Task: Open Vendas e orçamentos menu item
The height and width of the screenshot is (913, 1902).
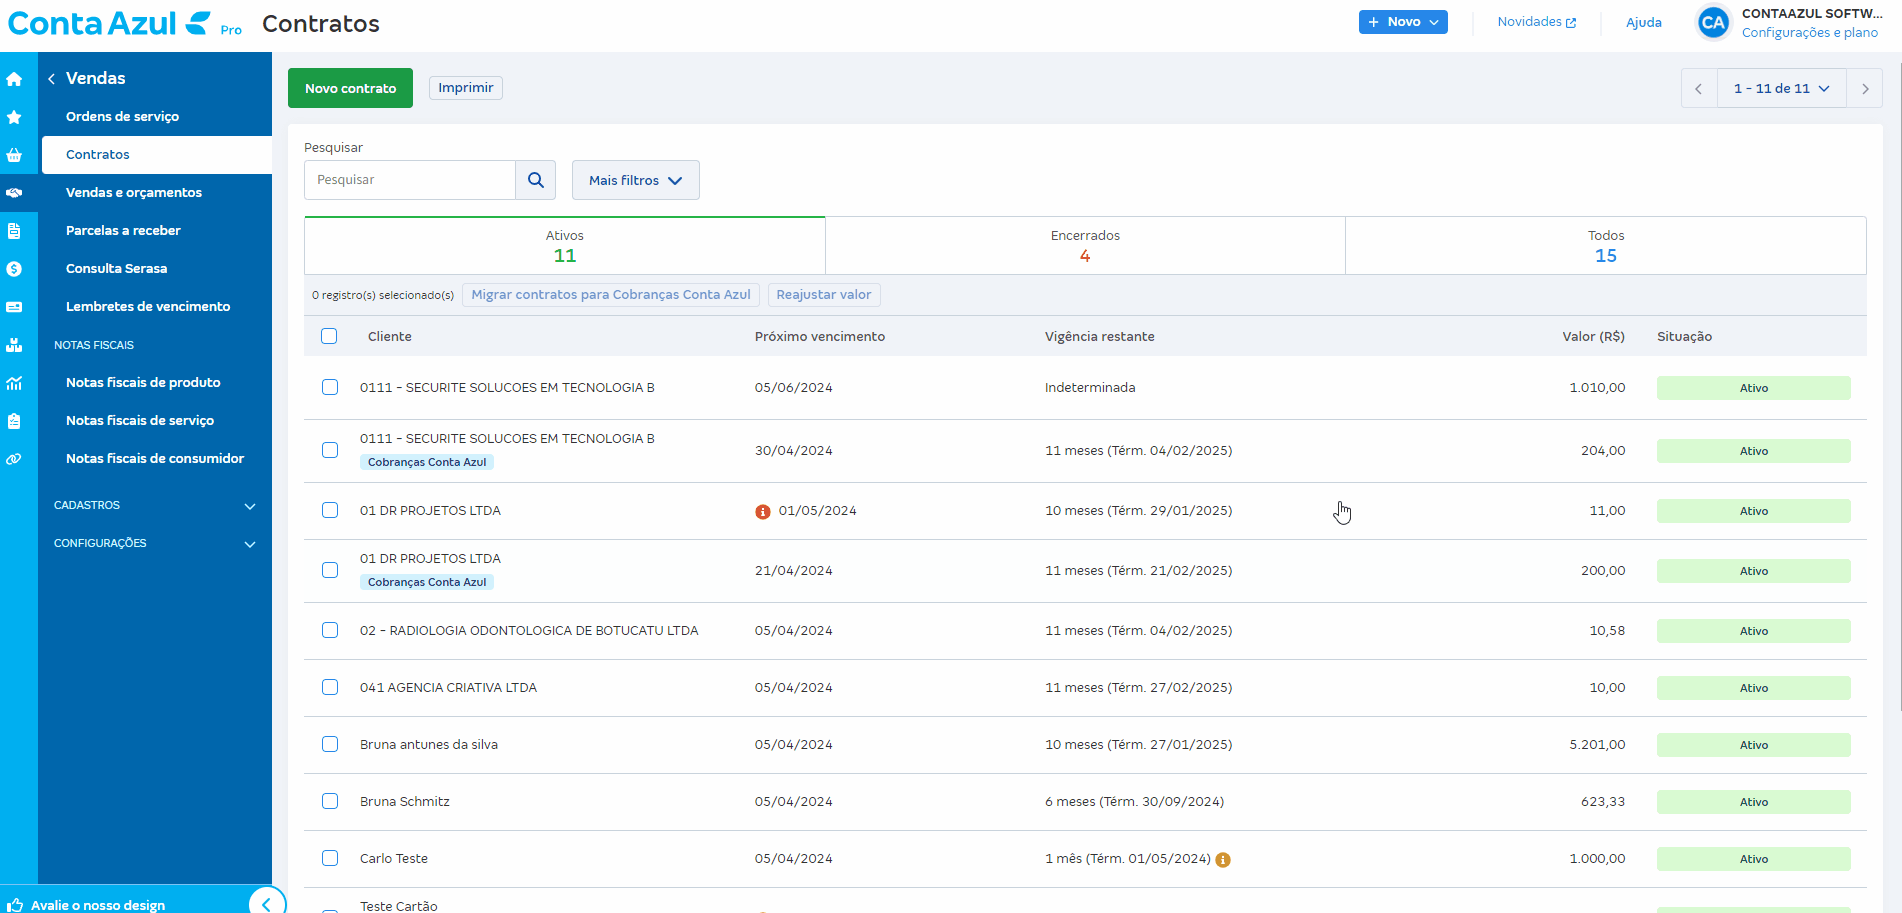Action: click(x=134, y=193)
